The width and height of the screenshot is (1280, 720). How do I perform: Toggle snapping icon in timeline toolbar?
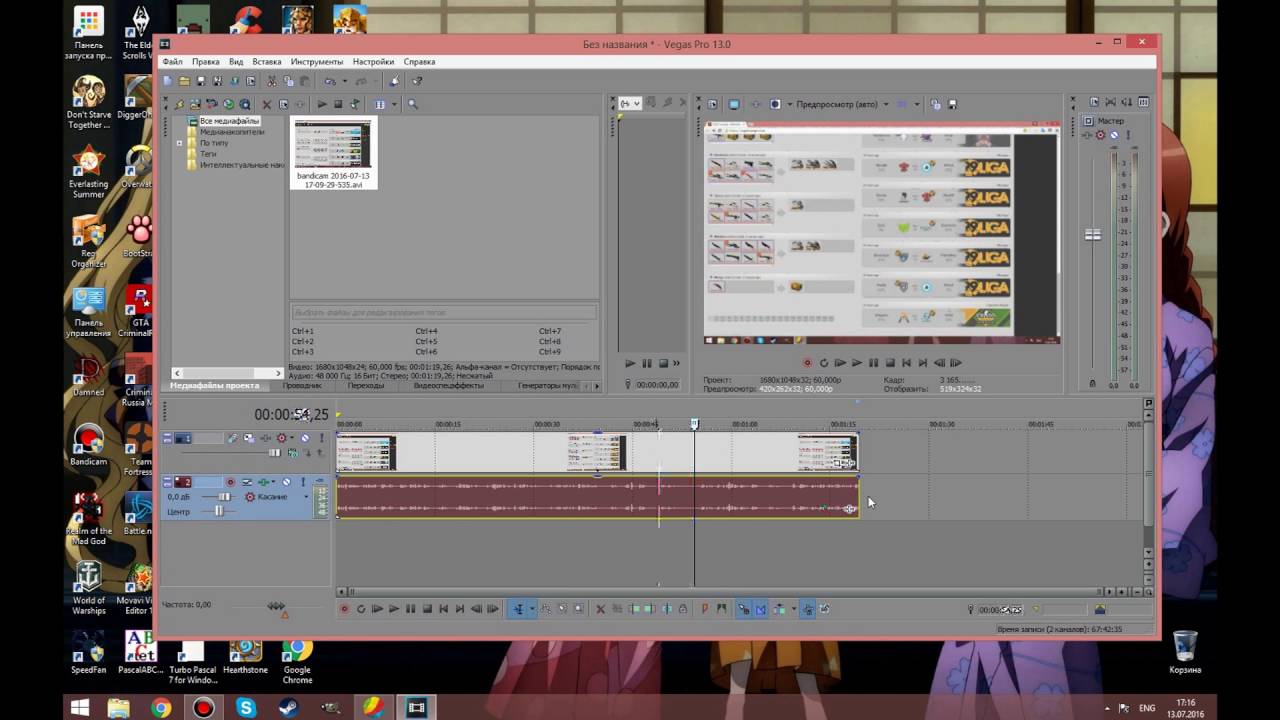click(x=743, y=608)
